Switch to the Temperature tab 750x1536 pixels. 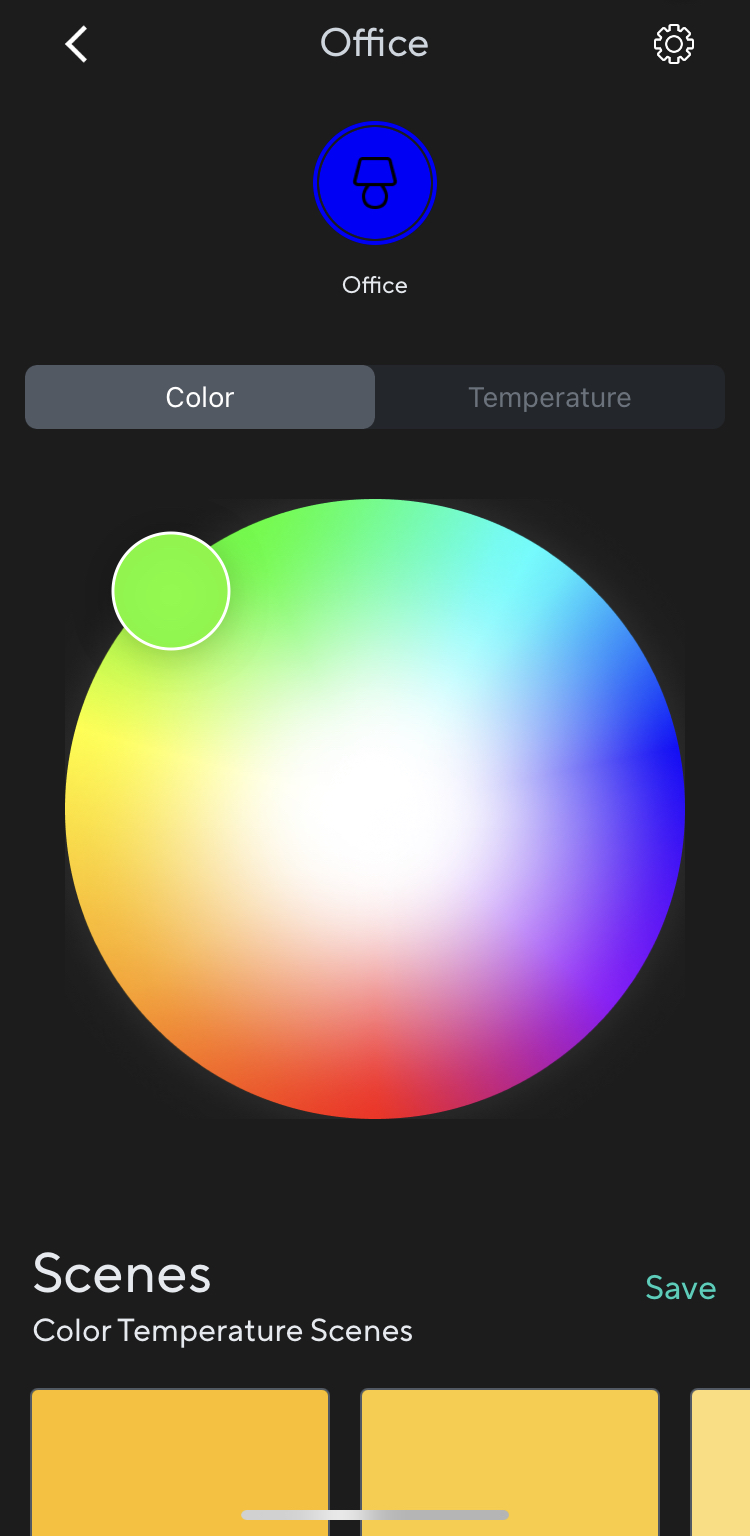(x=550, y=397)
